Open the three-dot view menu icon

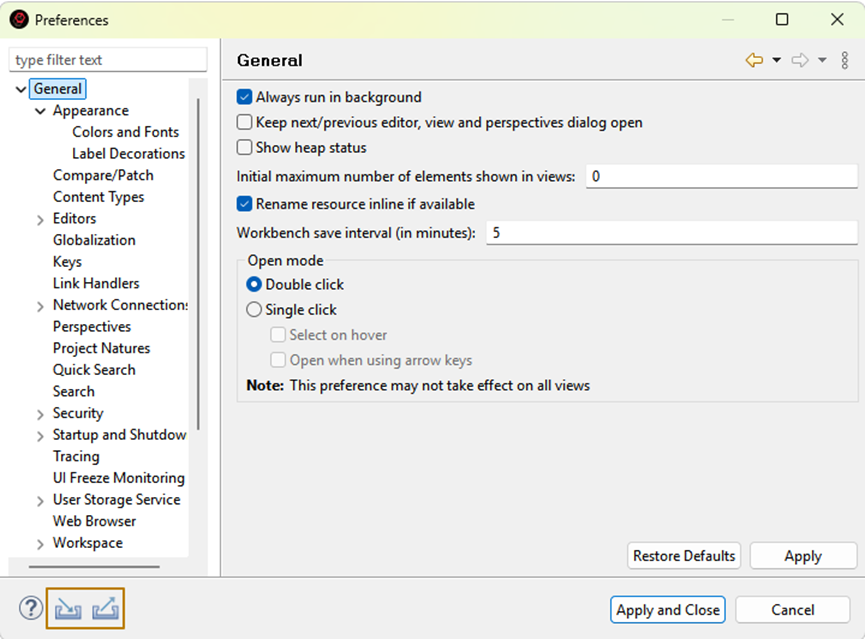point(845,61)
